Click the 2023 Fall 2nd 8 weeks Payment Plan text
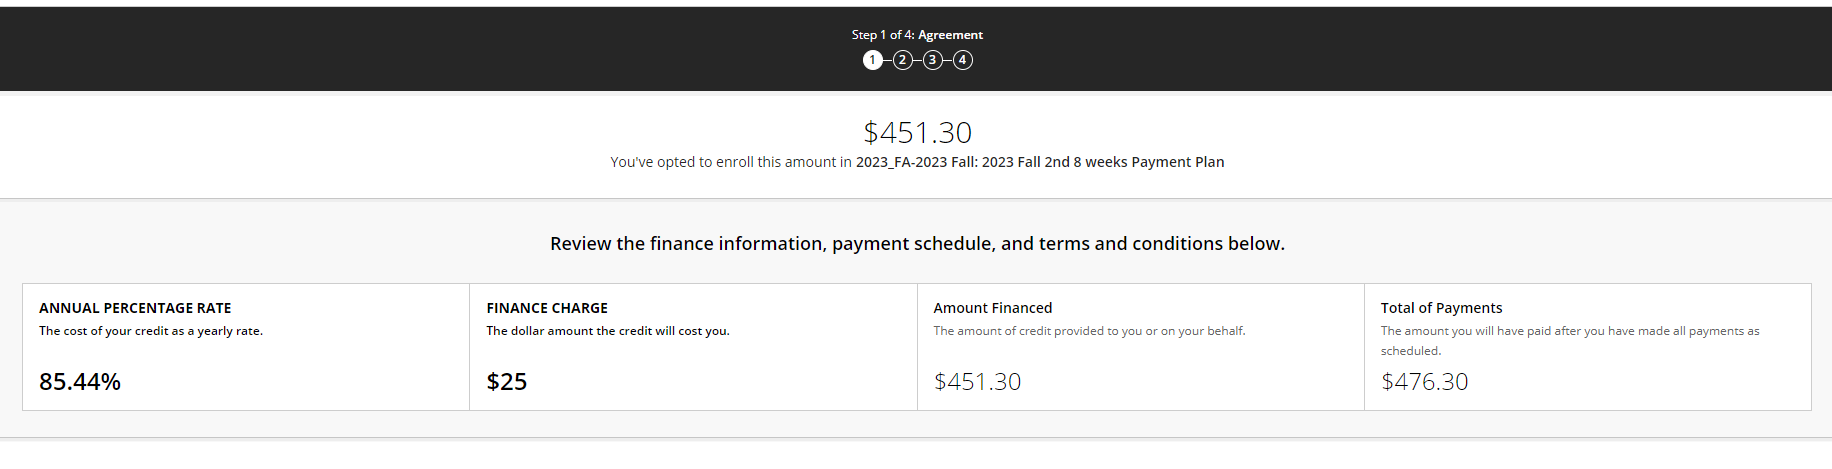Screen dimensions: 1832x469 (1040, 162)
